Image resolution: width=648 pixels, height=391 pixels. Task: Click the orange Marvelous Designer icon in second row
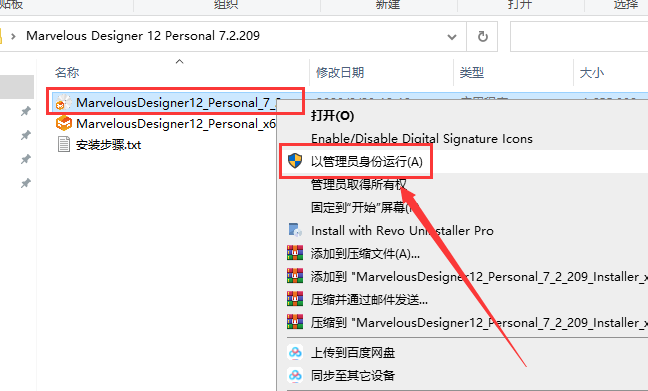pos(64,124)
